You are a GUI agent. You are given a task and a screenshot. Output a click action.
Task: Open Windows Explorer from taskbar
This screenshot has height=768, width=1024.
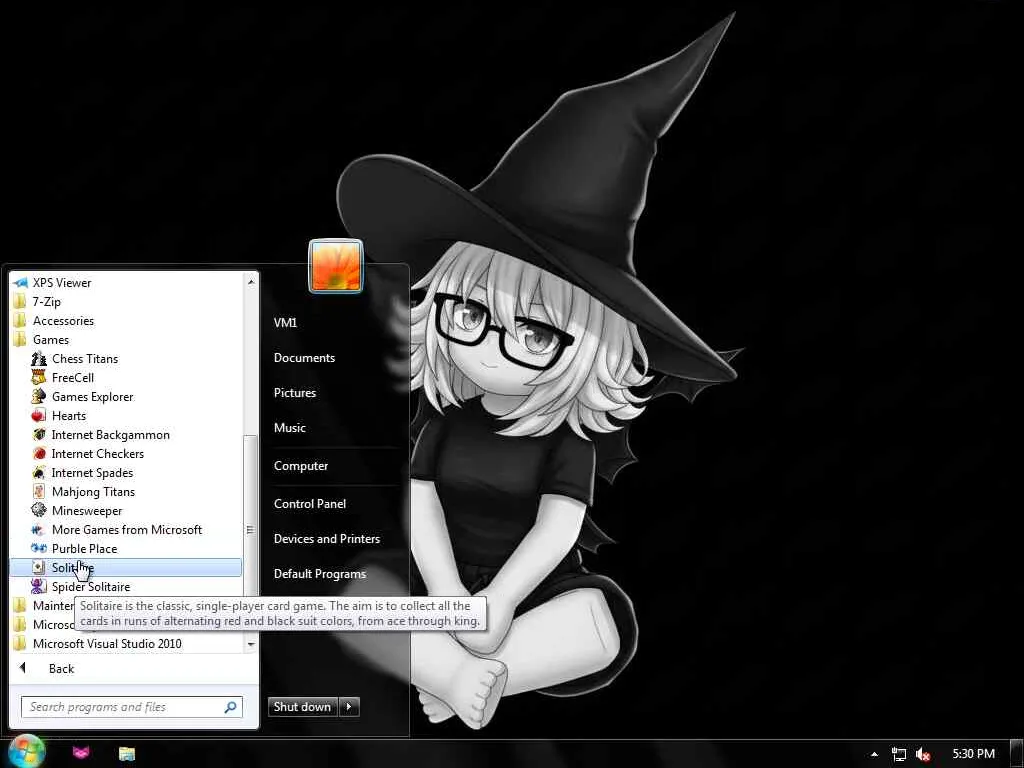pos(127,754)
